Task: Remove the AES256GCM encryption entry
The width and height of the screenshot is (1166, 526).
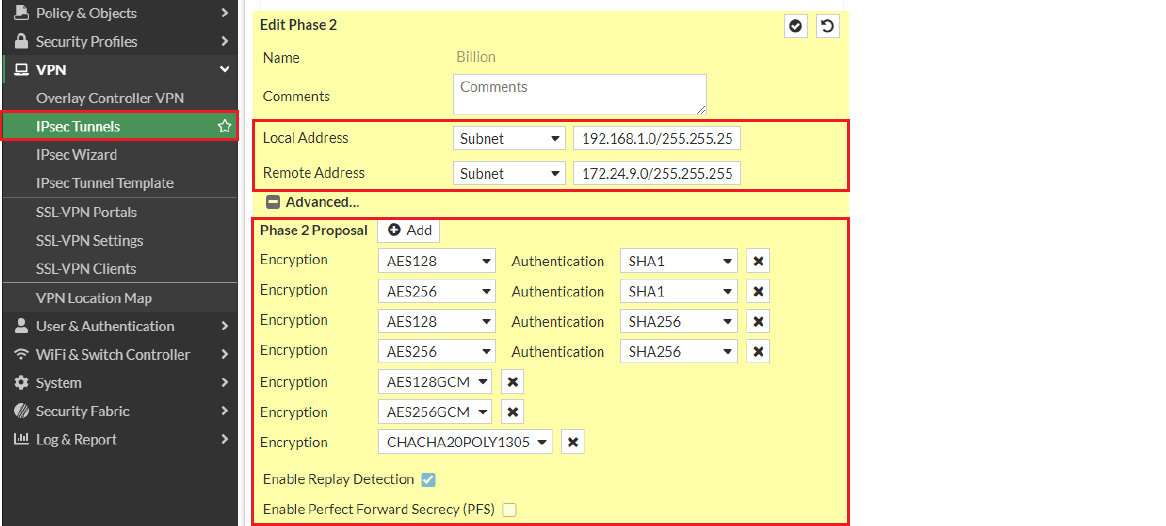Action: point(512,412)
